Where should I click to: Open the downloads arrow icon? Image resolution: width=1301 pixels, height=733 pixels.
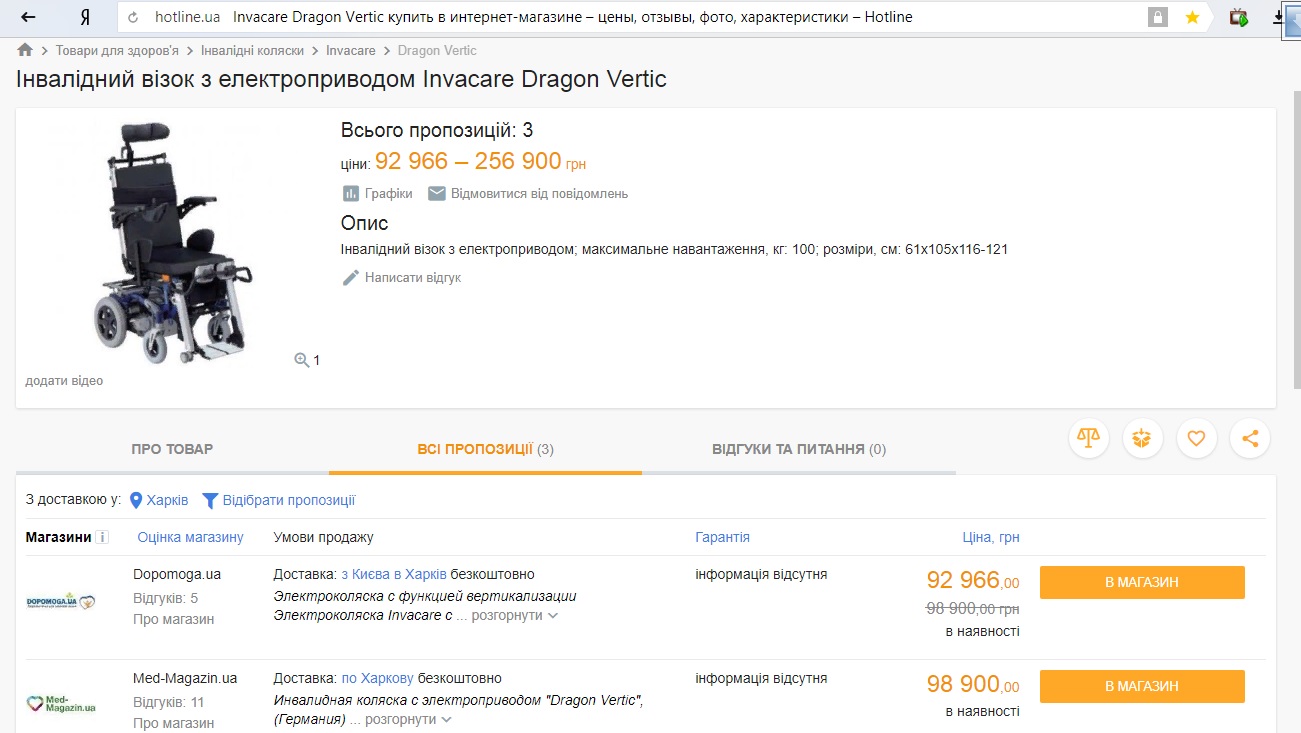[1278, 17]
